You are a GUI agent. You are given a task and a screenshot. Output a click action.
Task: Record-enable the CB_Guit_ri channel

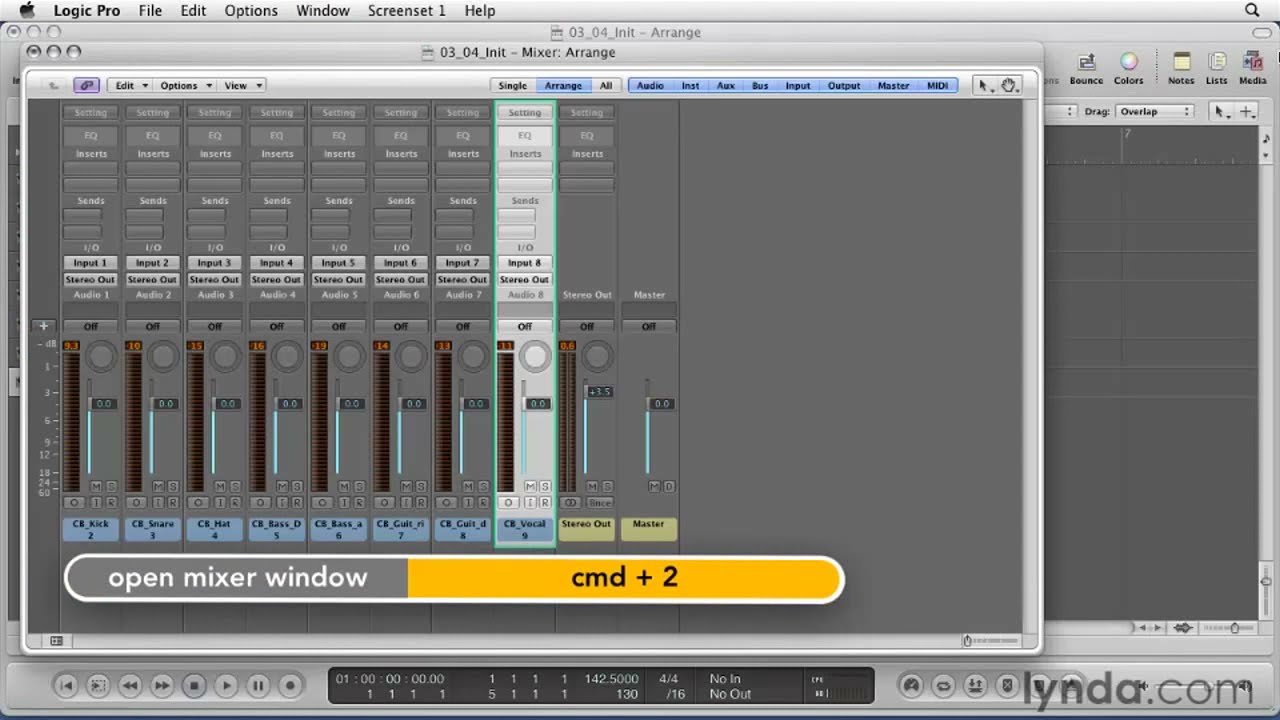click(x=421, y=502)
